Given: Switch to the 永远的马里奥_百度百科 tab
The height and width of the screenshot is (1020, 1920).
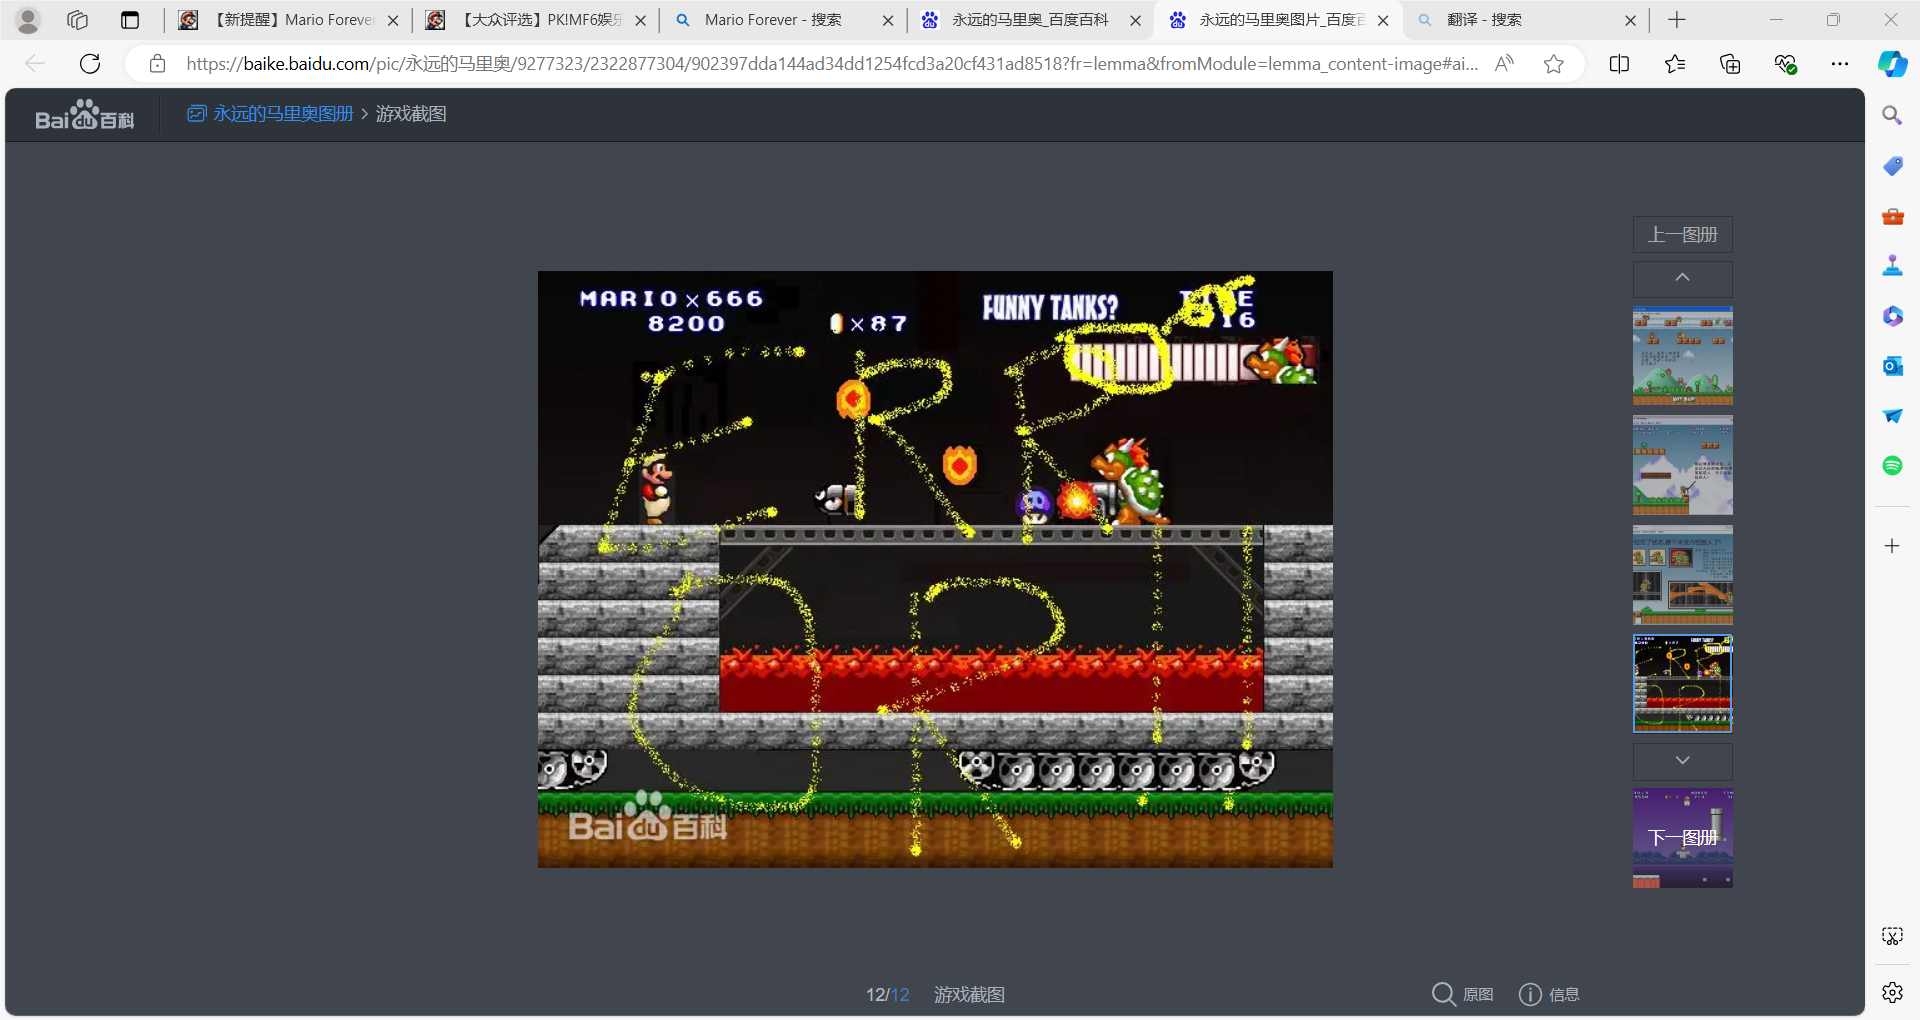Looking at the screenshot, I should click(1030, 20).
